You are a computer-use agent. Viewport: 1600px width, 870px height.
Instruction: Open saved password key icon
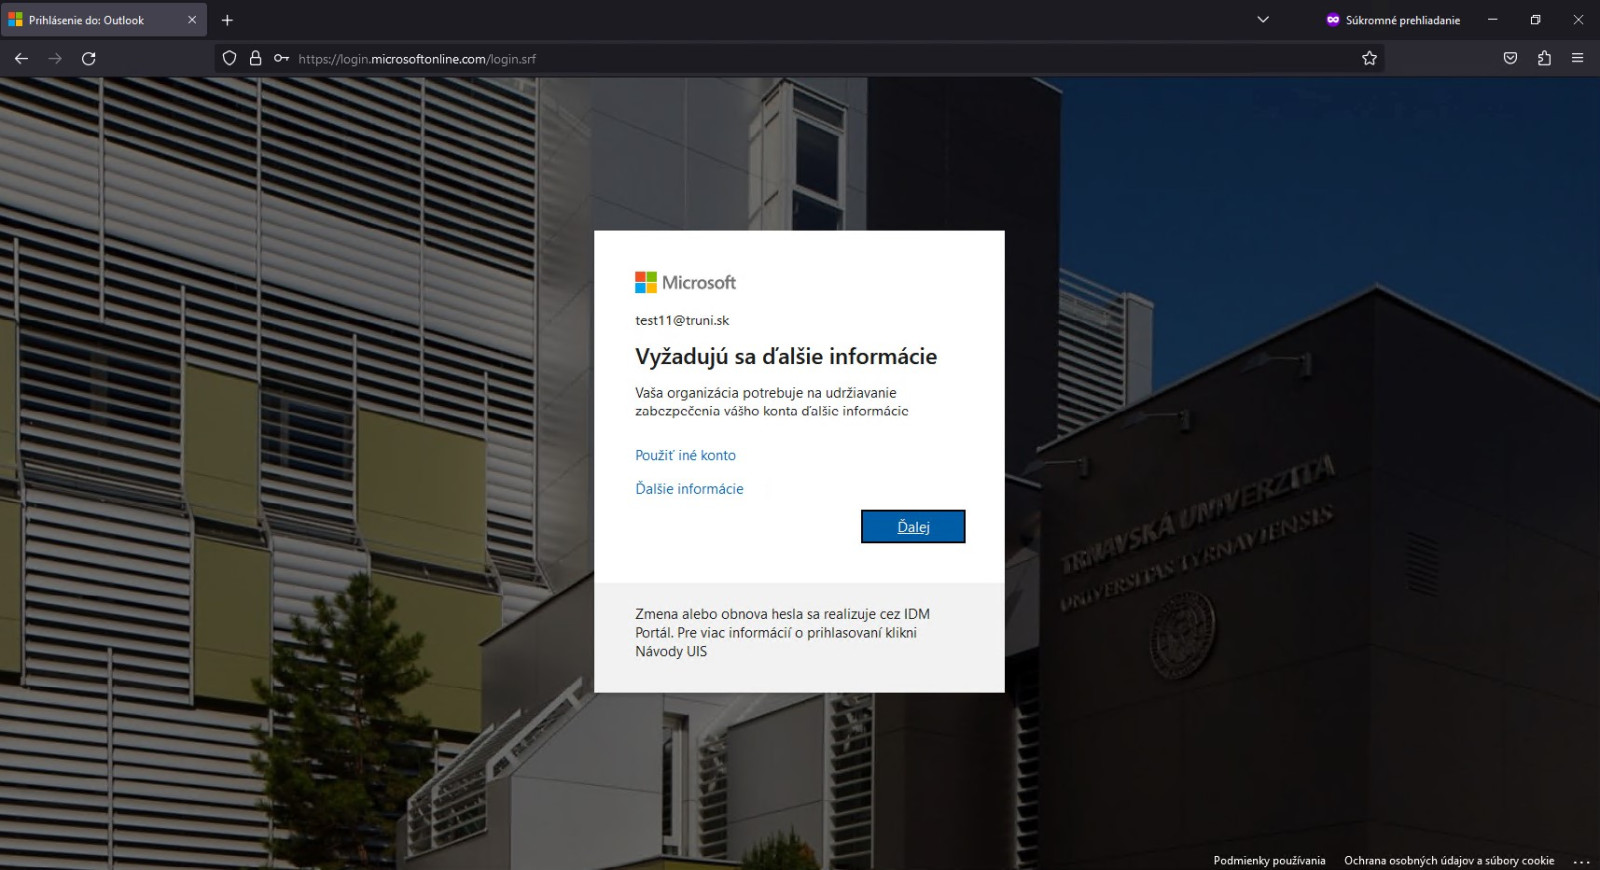281,58
